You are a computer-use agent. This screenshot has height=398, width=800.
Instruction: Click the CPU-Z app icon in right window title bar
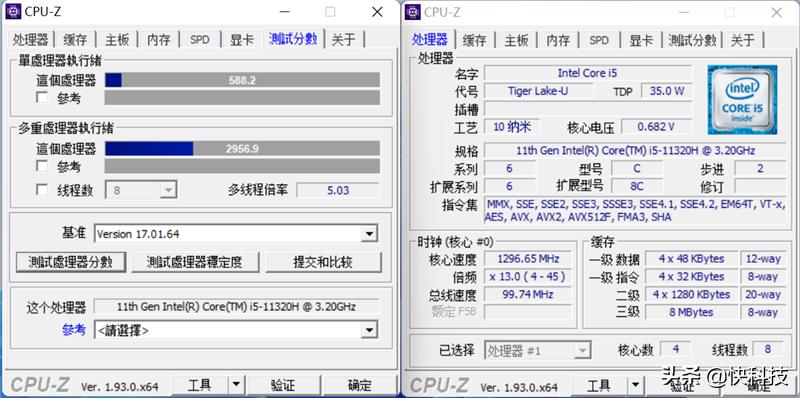(414, 12)
